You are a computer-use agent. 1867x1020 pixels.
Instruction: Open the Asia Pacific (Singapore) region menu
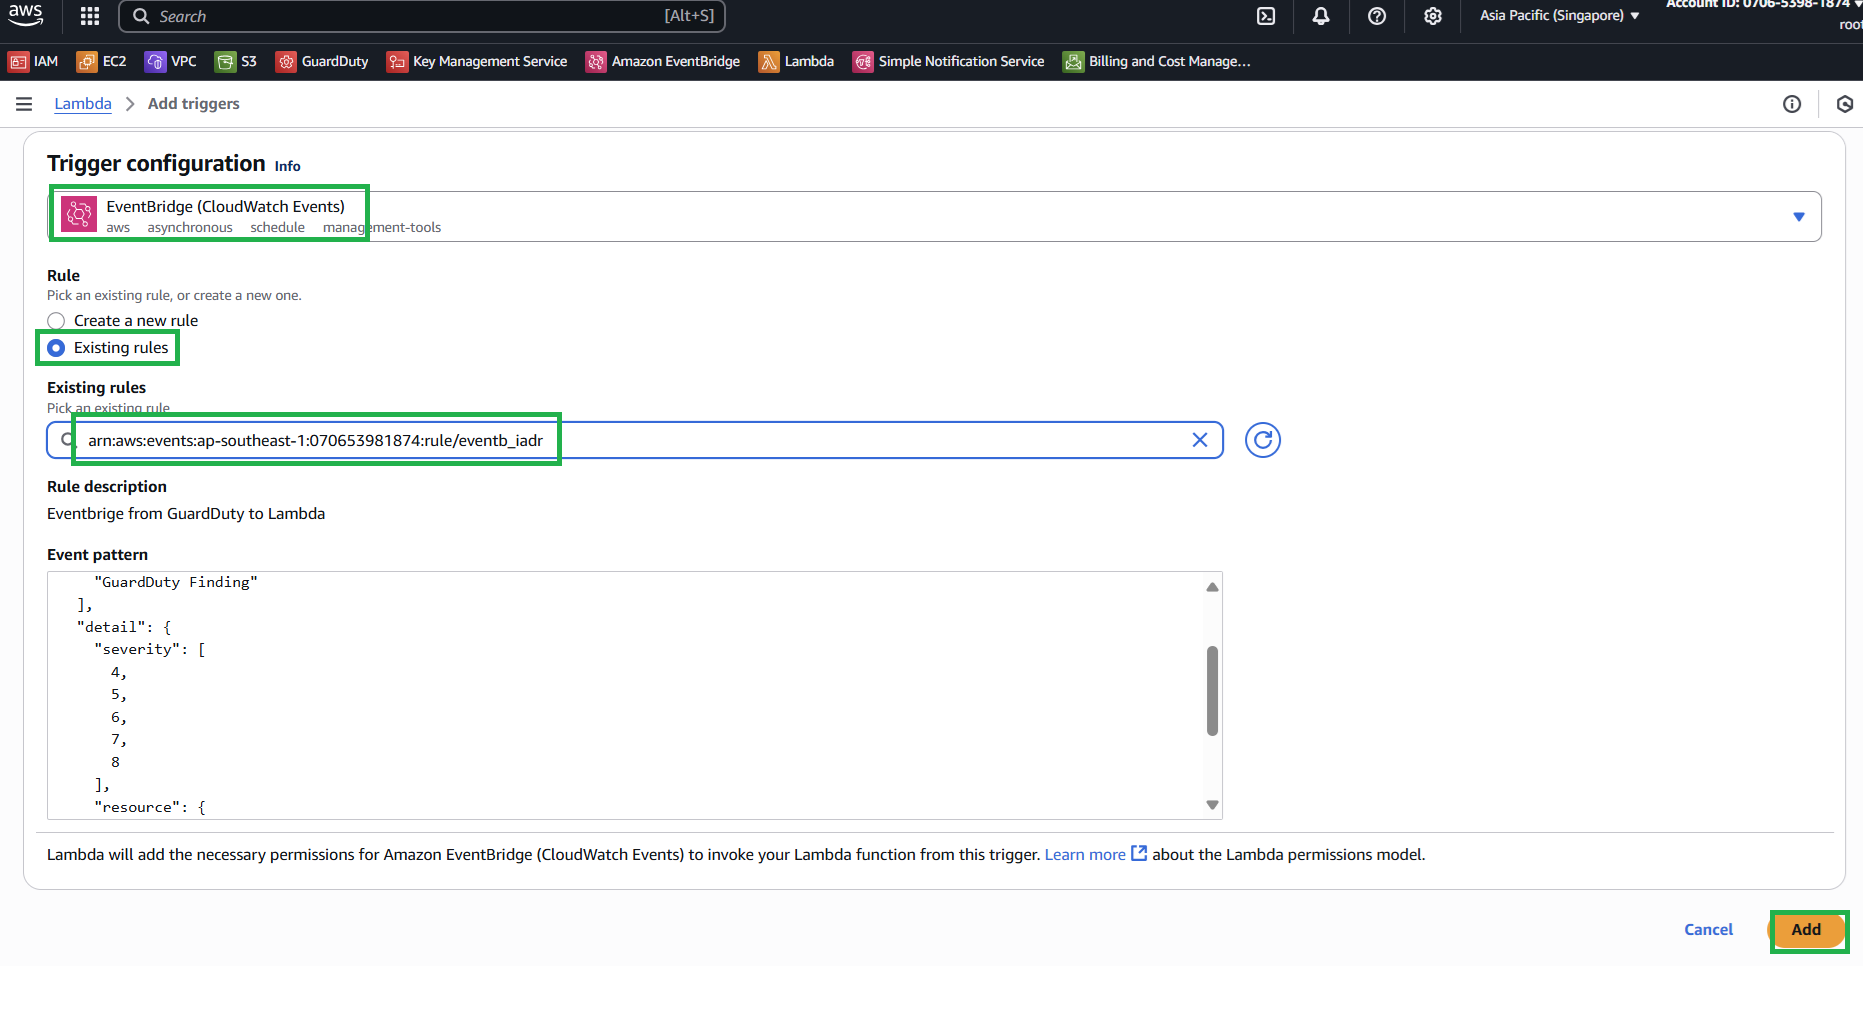tap(1560, 16)
